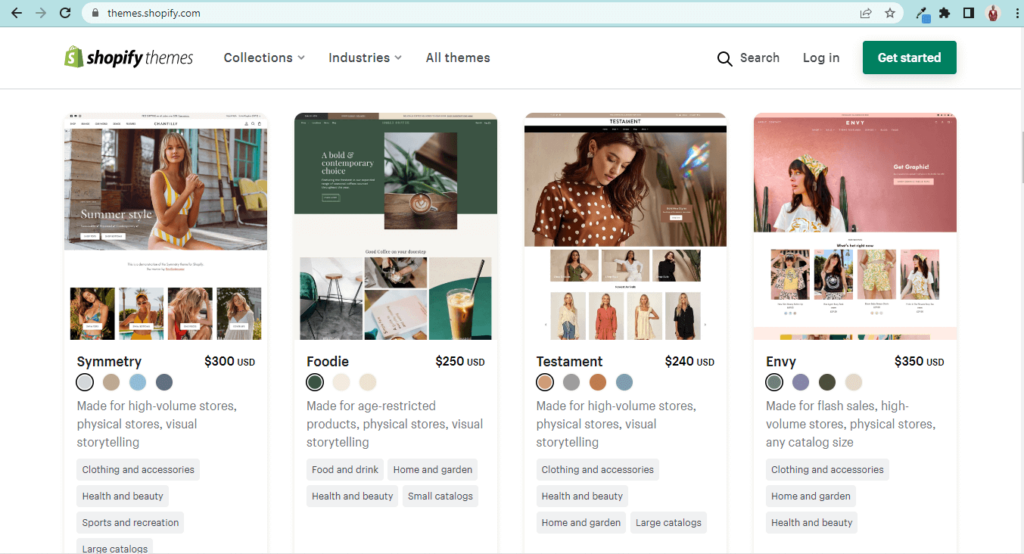Select Testament's gray color swatch
The width and height of the screenshot is (1024, 554).
571,382
